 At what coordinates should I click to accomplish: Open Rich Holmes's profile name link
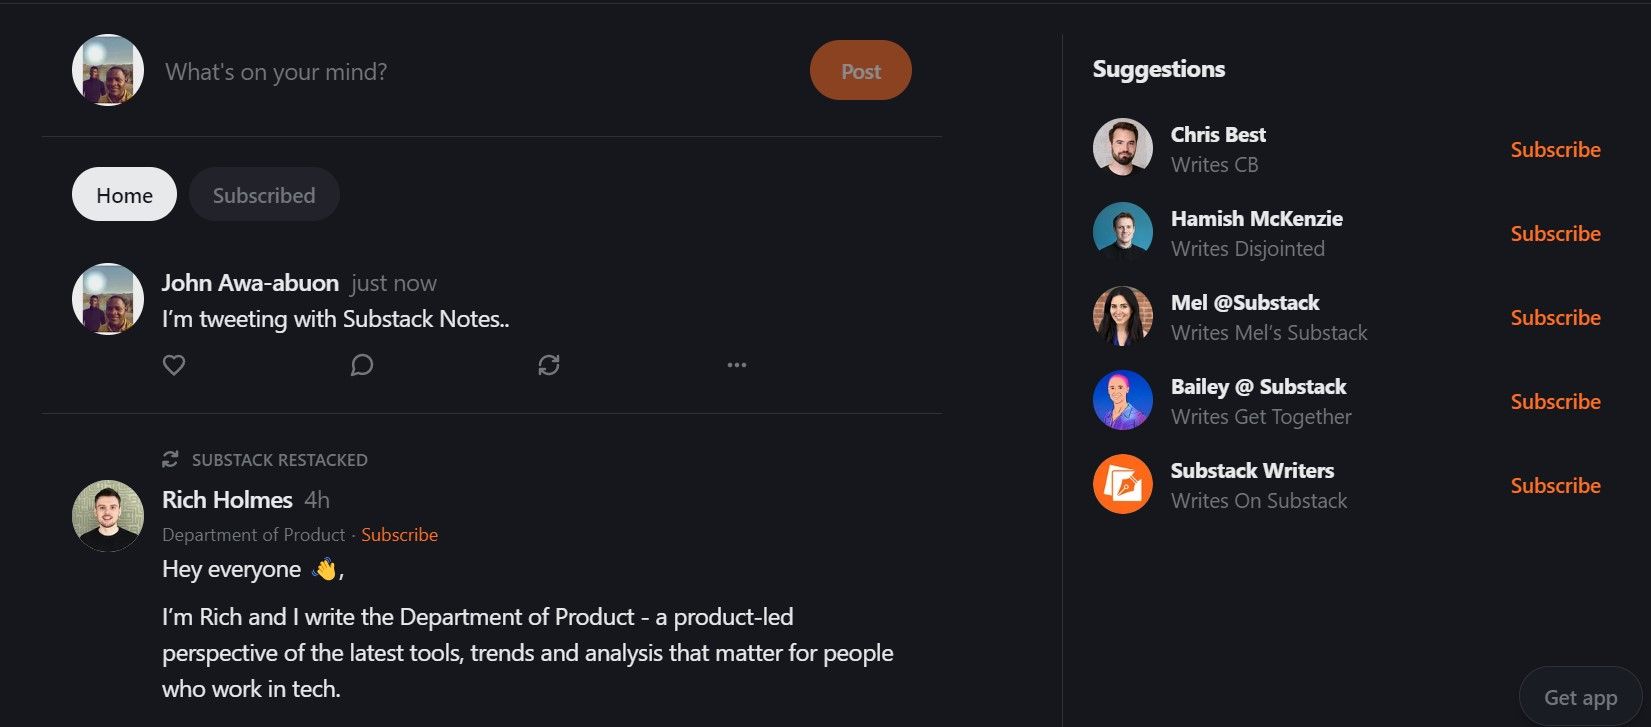[227, 500]
